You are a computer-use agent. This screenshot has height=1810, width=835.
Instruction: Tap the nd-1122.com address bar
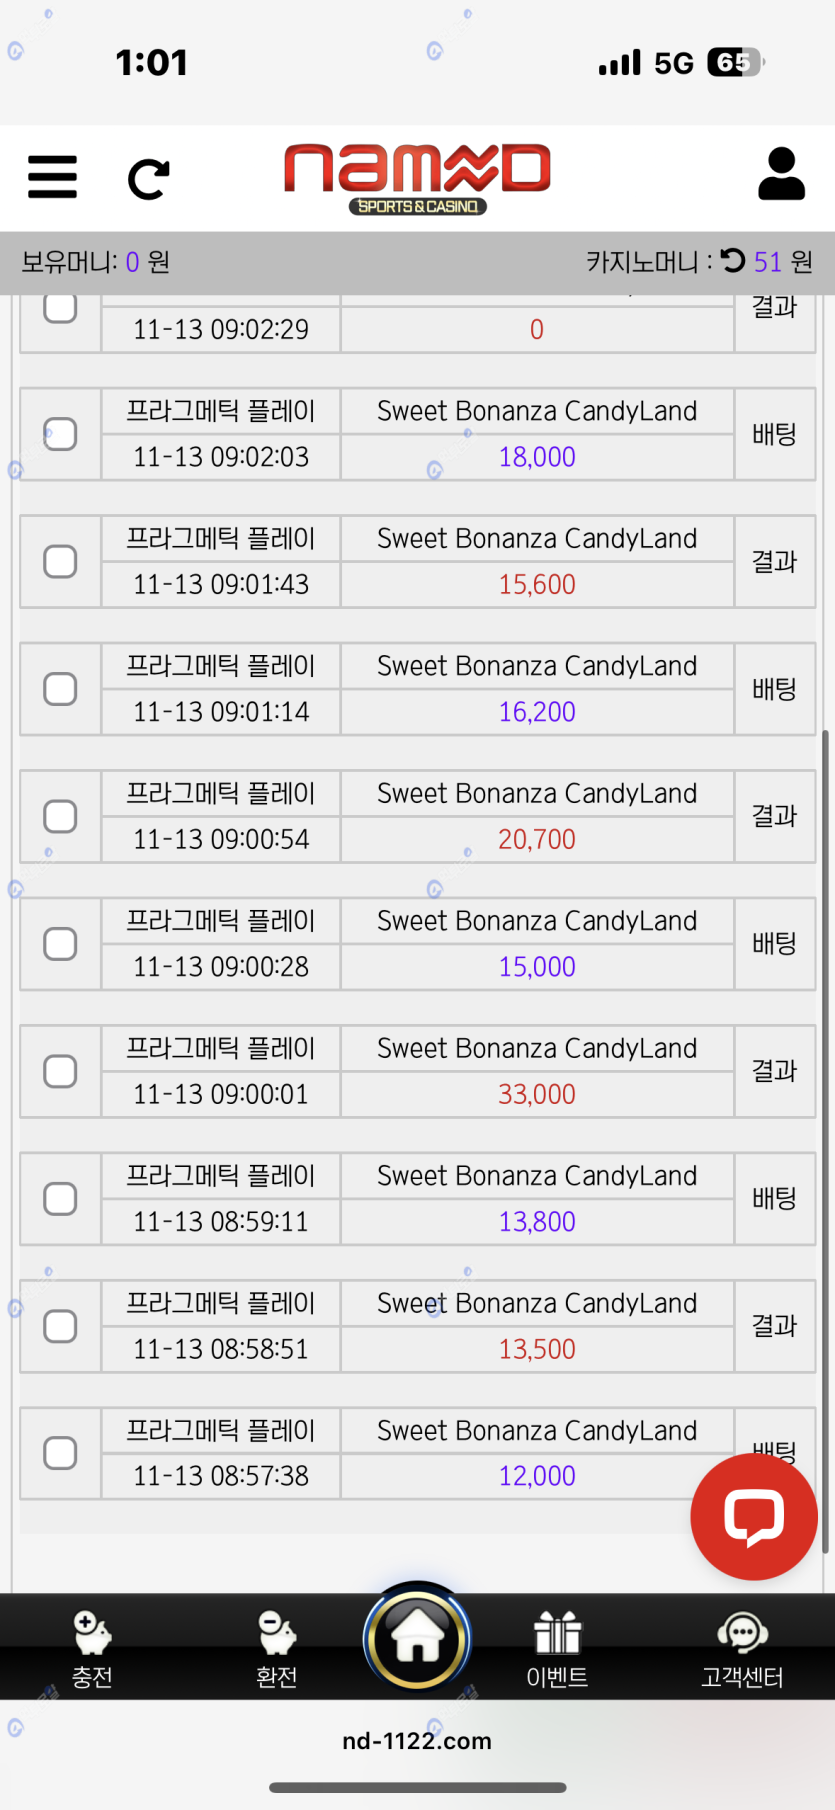click(417, 1741)
